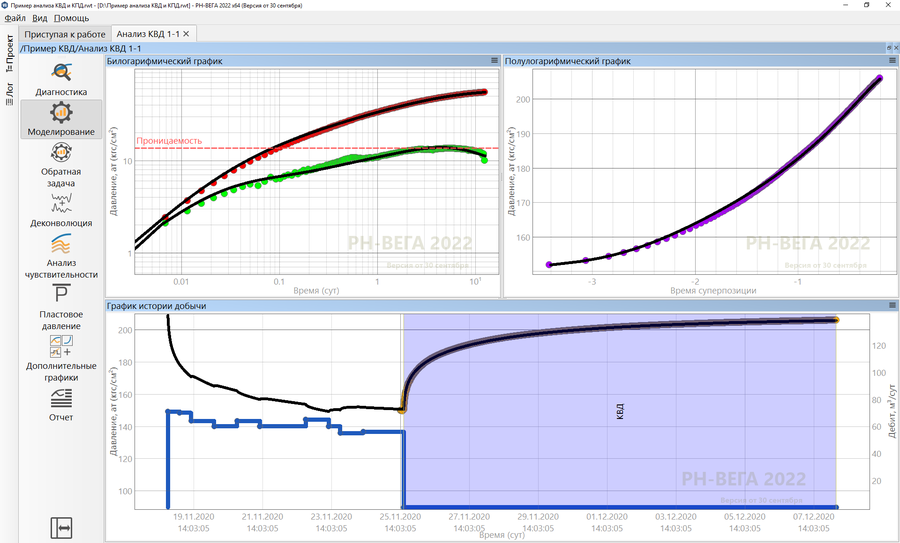This screenshot has width=900, height=543.
Task: Switch to the Приступая к работе tab
Action: [65, 34]
